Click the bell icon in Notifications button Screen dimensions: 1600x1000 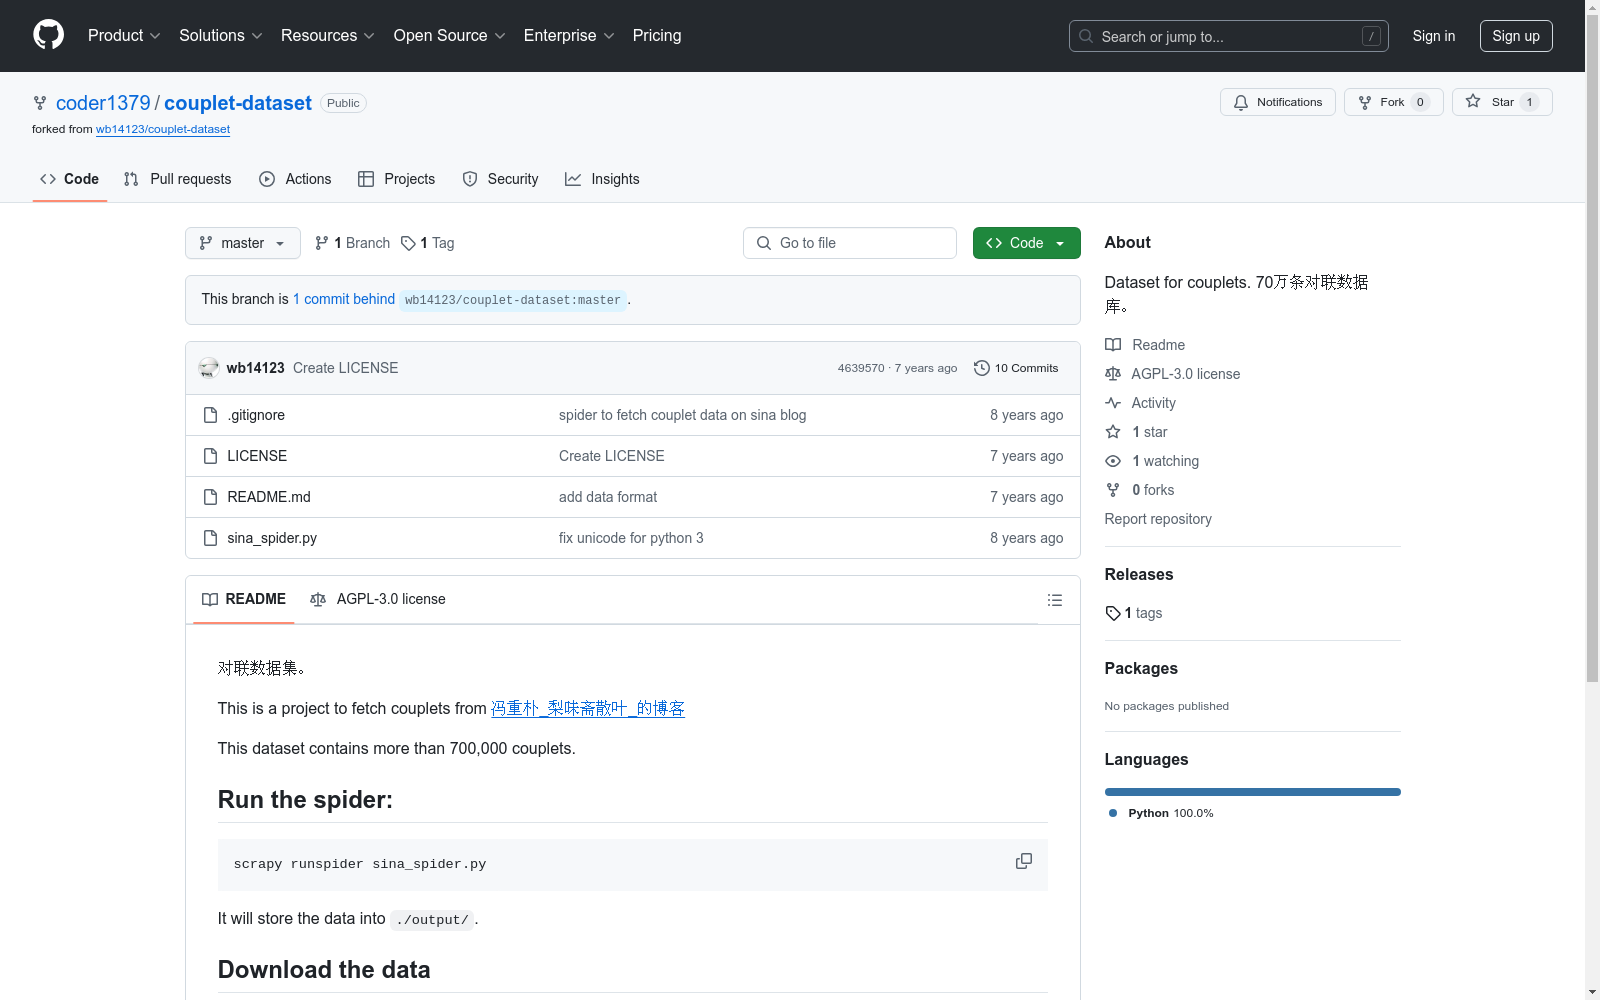[1241, 102]
